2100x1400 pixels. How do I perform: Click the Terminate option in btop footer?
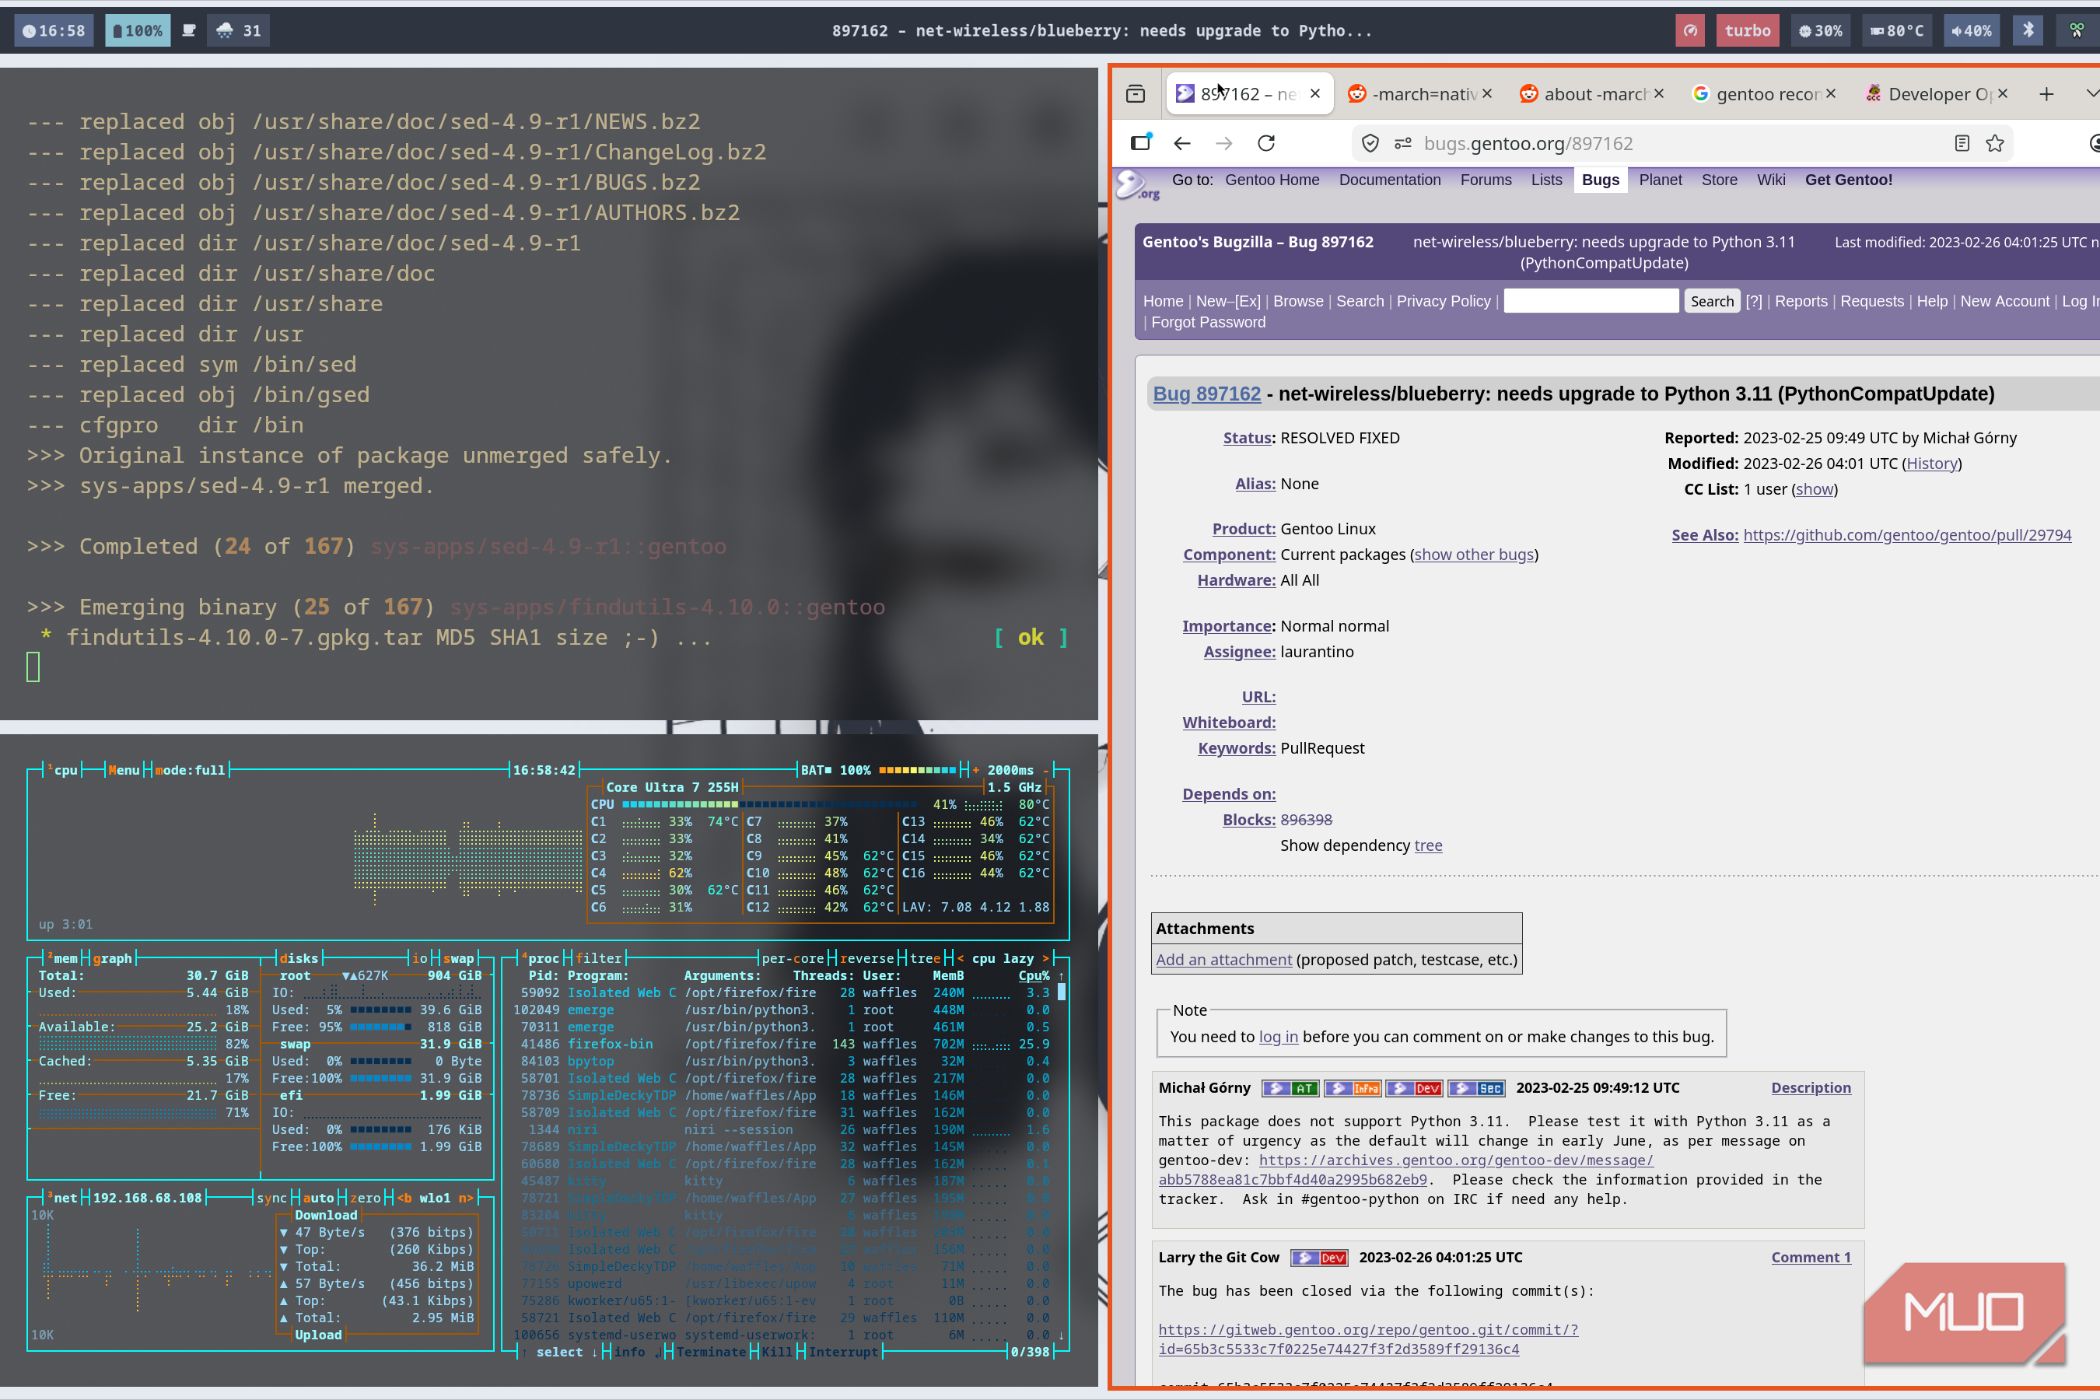(710, 1352)
